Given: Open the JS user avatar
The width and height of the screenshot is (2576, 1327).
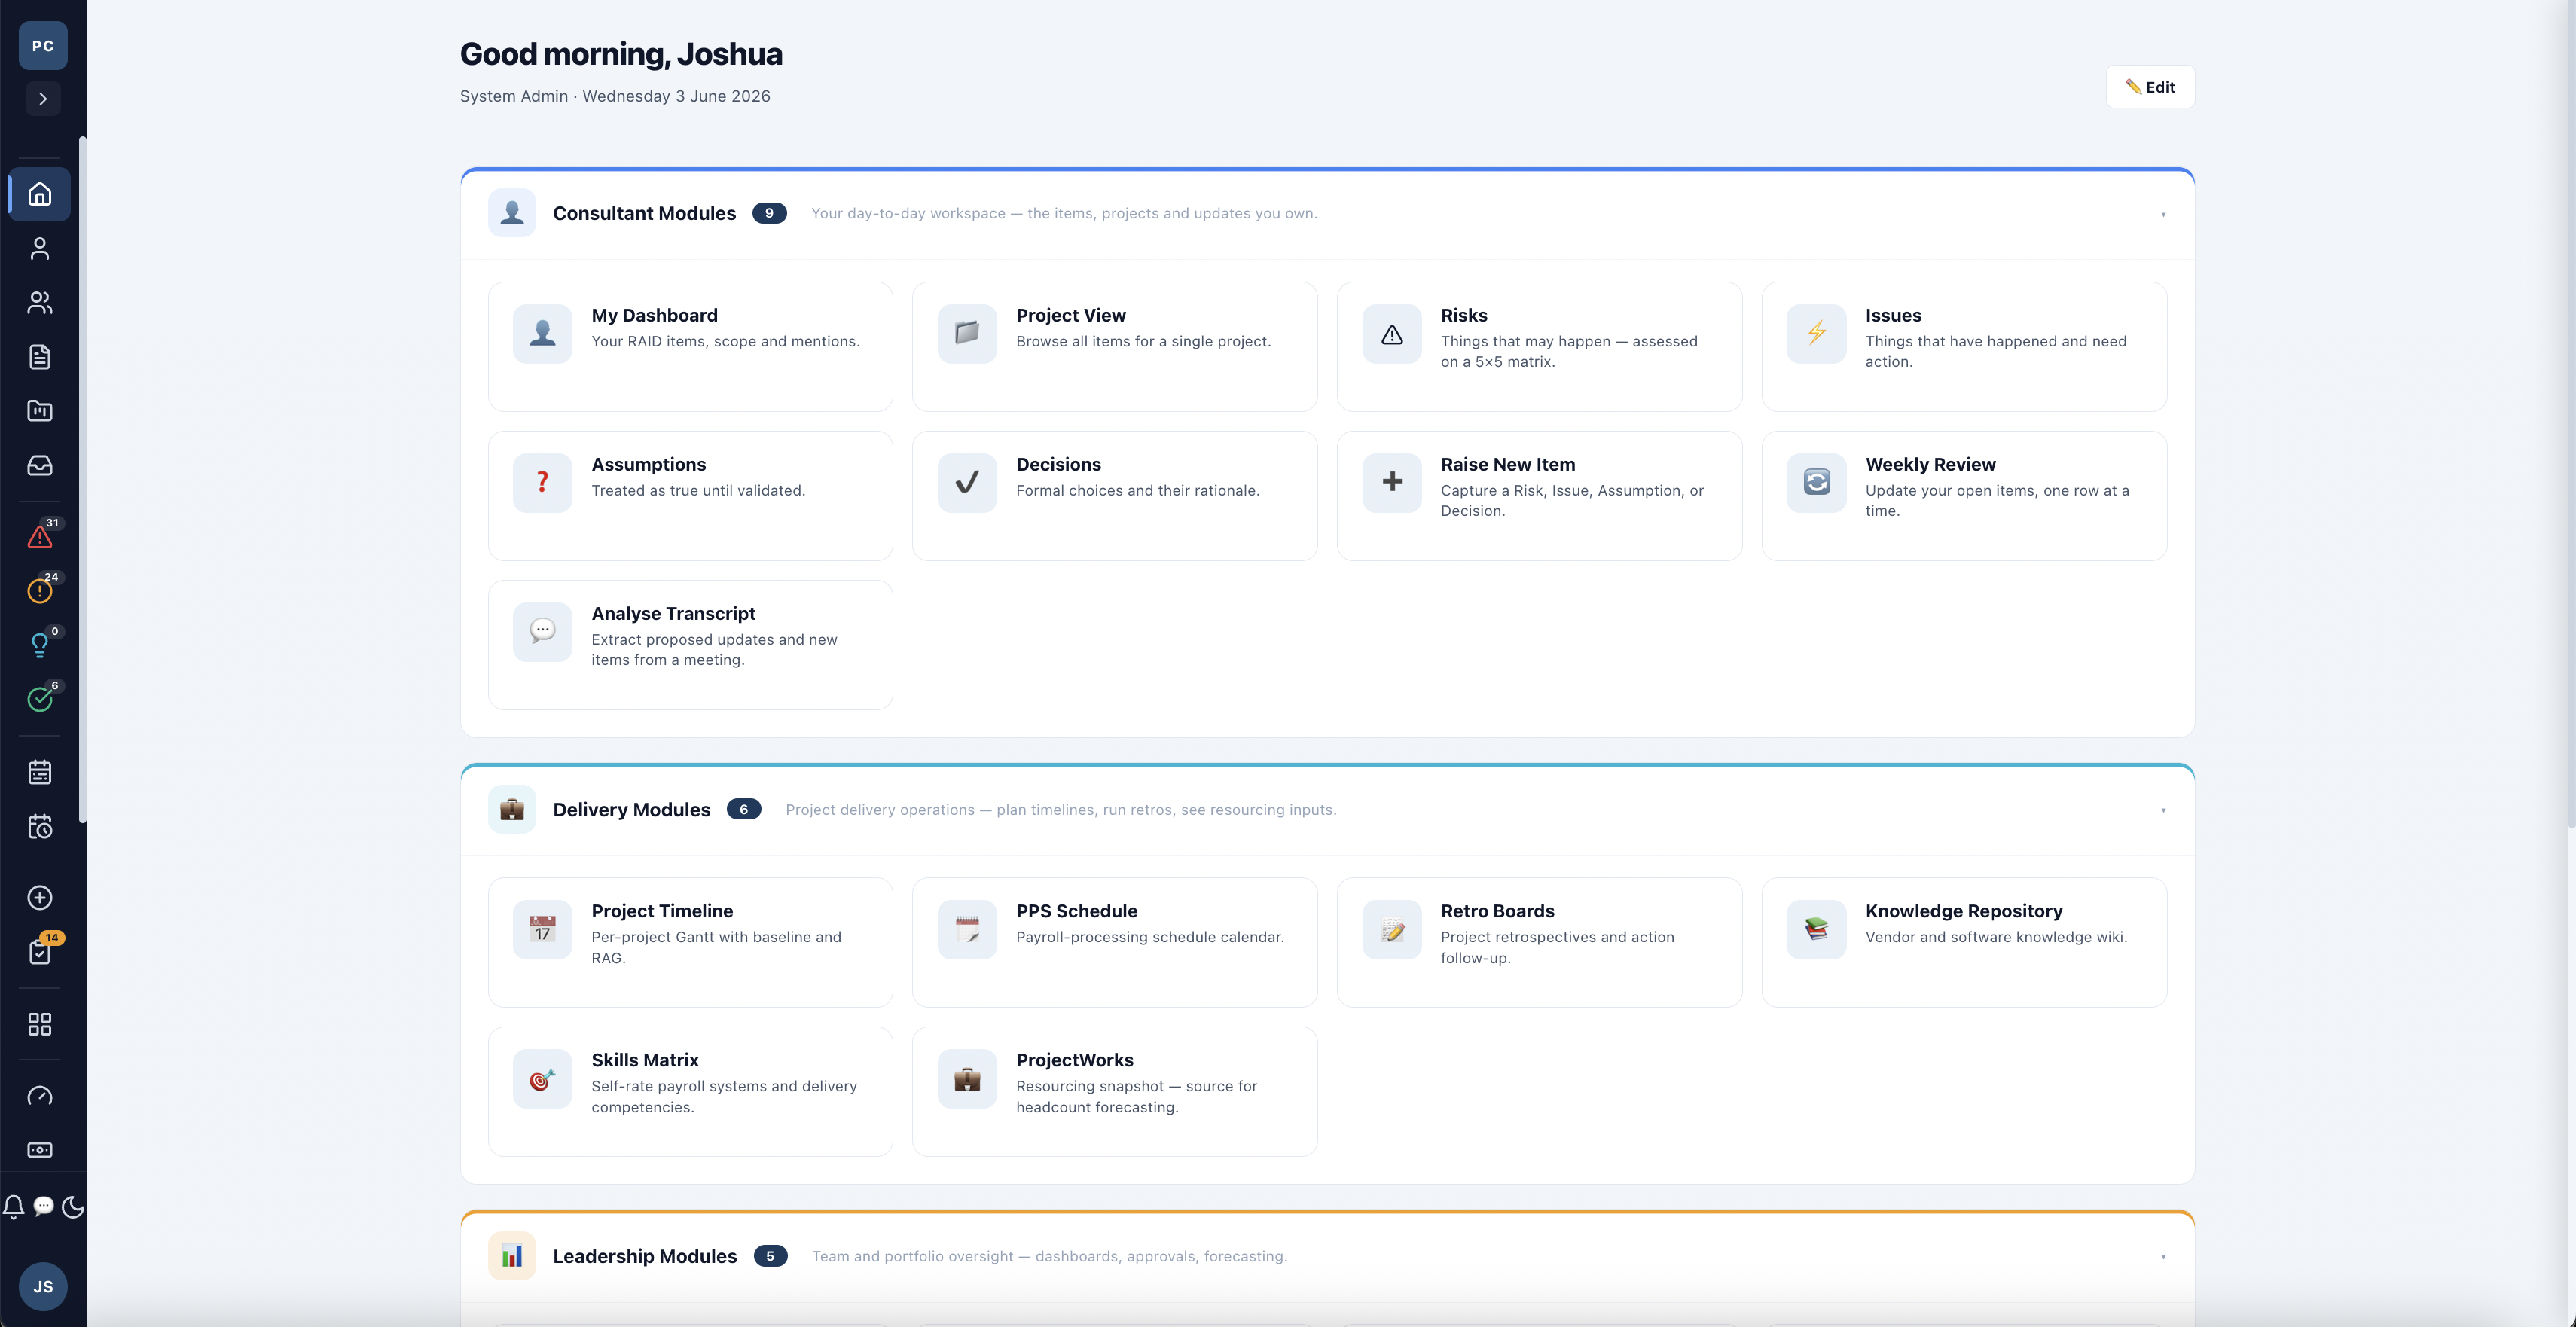Looking at the screenshot, I should [x=43, y=1286].
